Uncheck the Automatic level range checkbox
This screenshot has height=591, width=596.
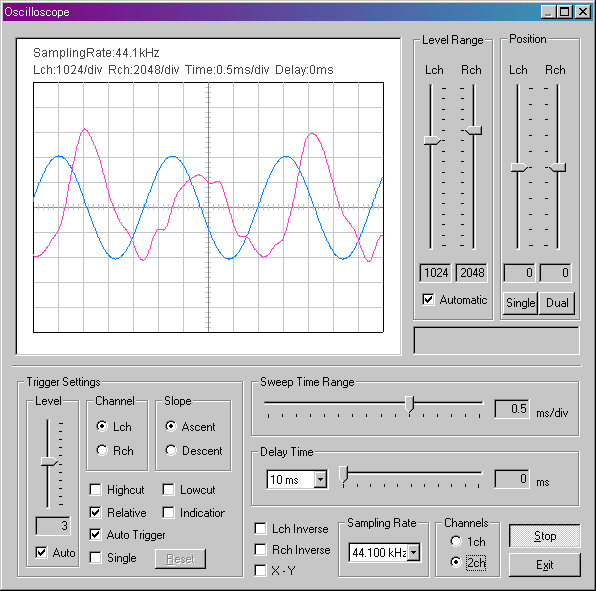tap(428, 299)
